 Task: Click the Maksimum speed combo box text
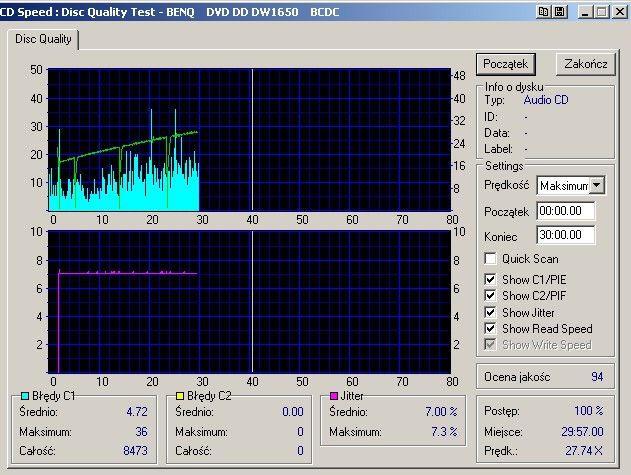pos(564,186)
